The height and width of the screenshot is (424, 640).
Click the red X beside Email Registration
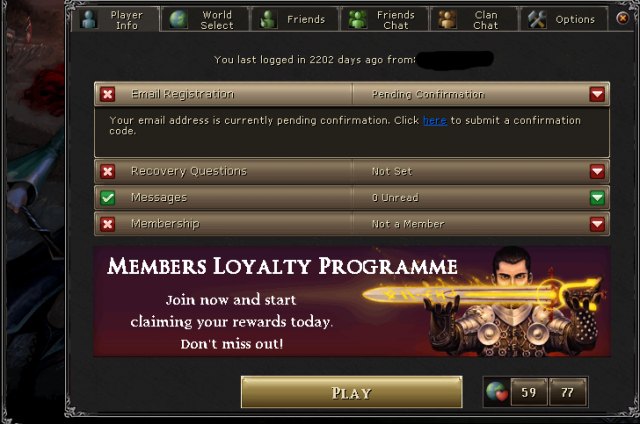[x=108, y=94]
